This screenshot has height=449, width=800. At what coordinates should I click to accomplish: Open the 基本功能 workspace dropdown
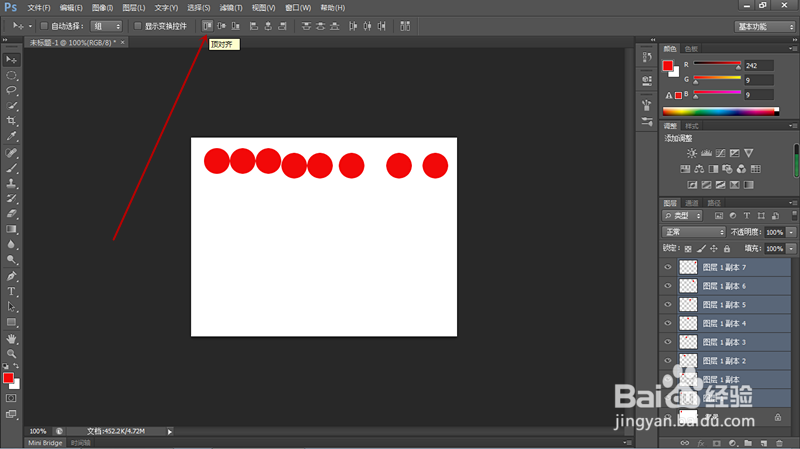click(765, 27)
